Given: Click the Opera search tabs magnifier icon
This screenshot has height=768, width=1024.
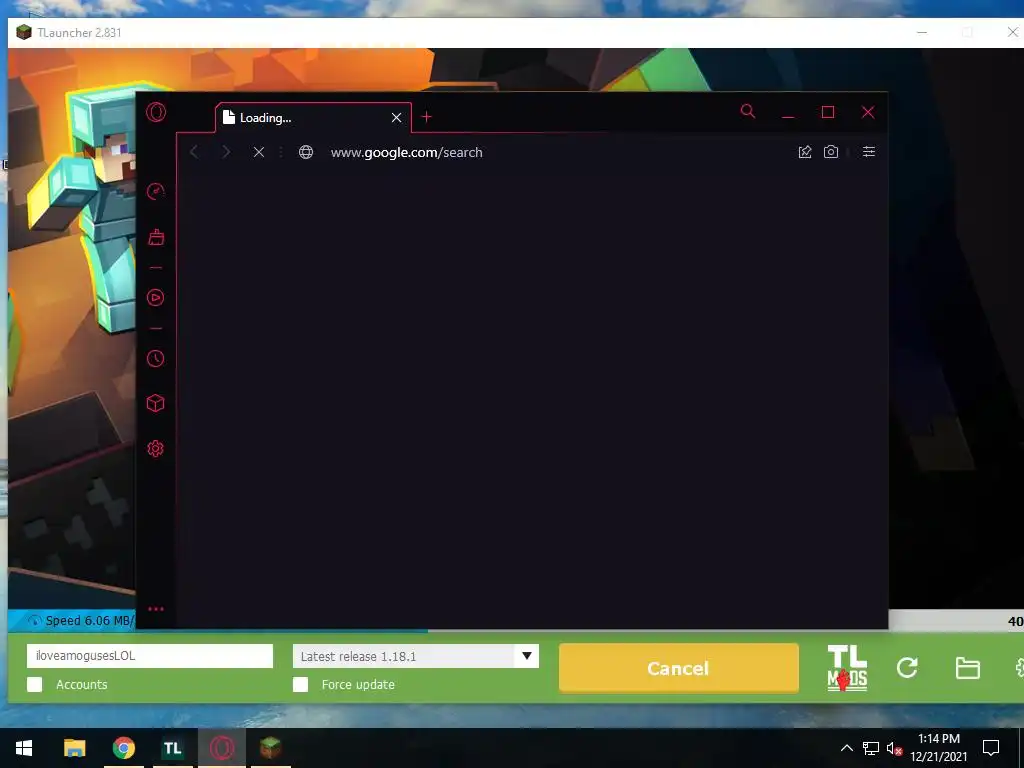Looking at the screenshot, I should pos(748,112).
